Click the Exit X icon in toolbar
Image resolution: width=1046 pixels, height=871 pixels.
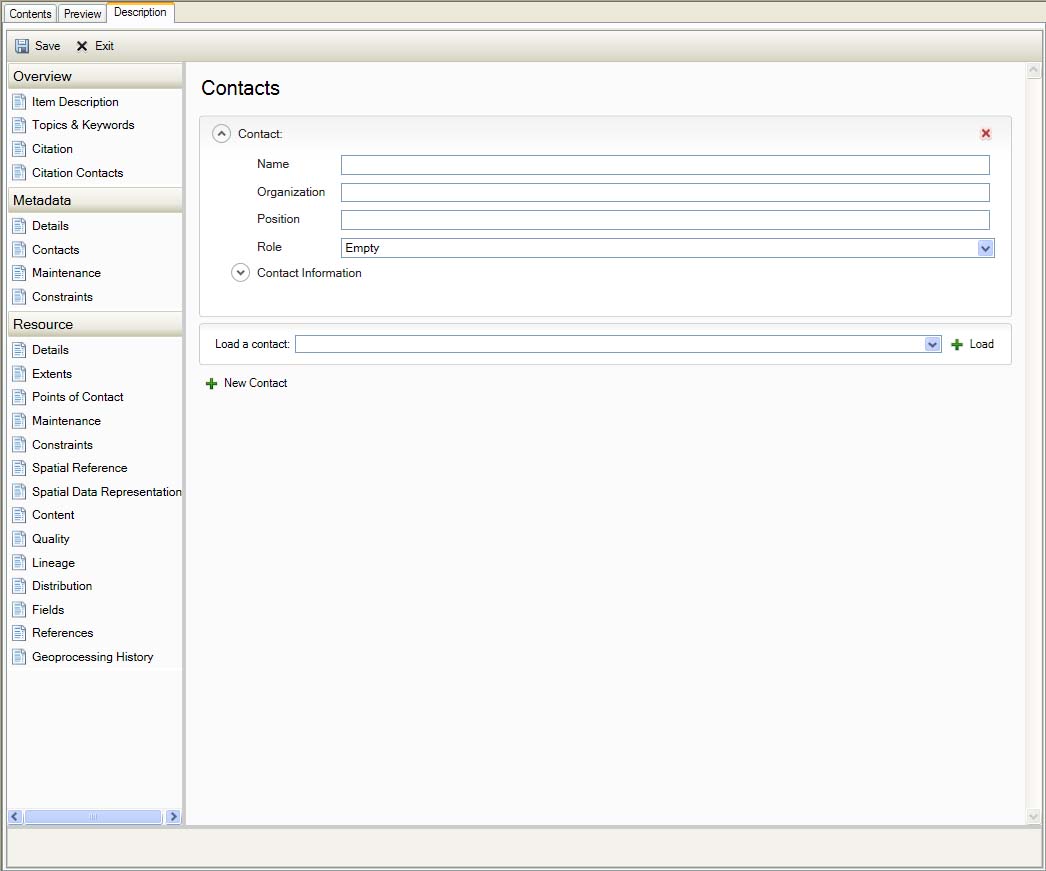click(82, 46)
